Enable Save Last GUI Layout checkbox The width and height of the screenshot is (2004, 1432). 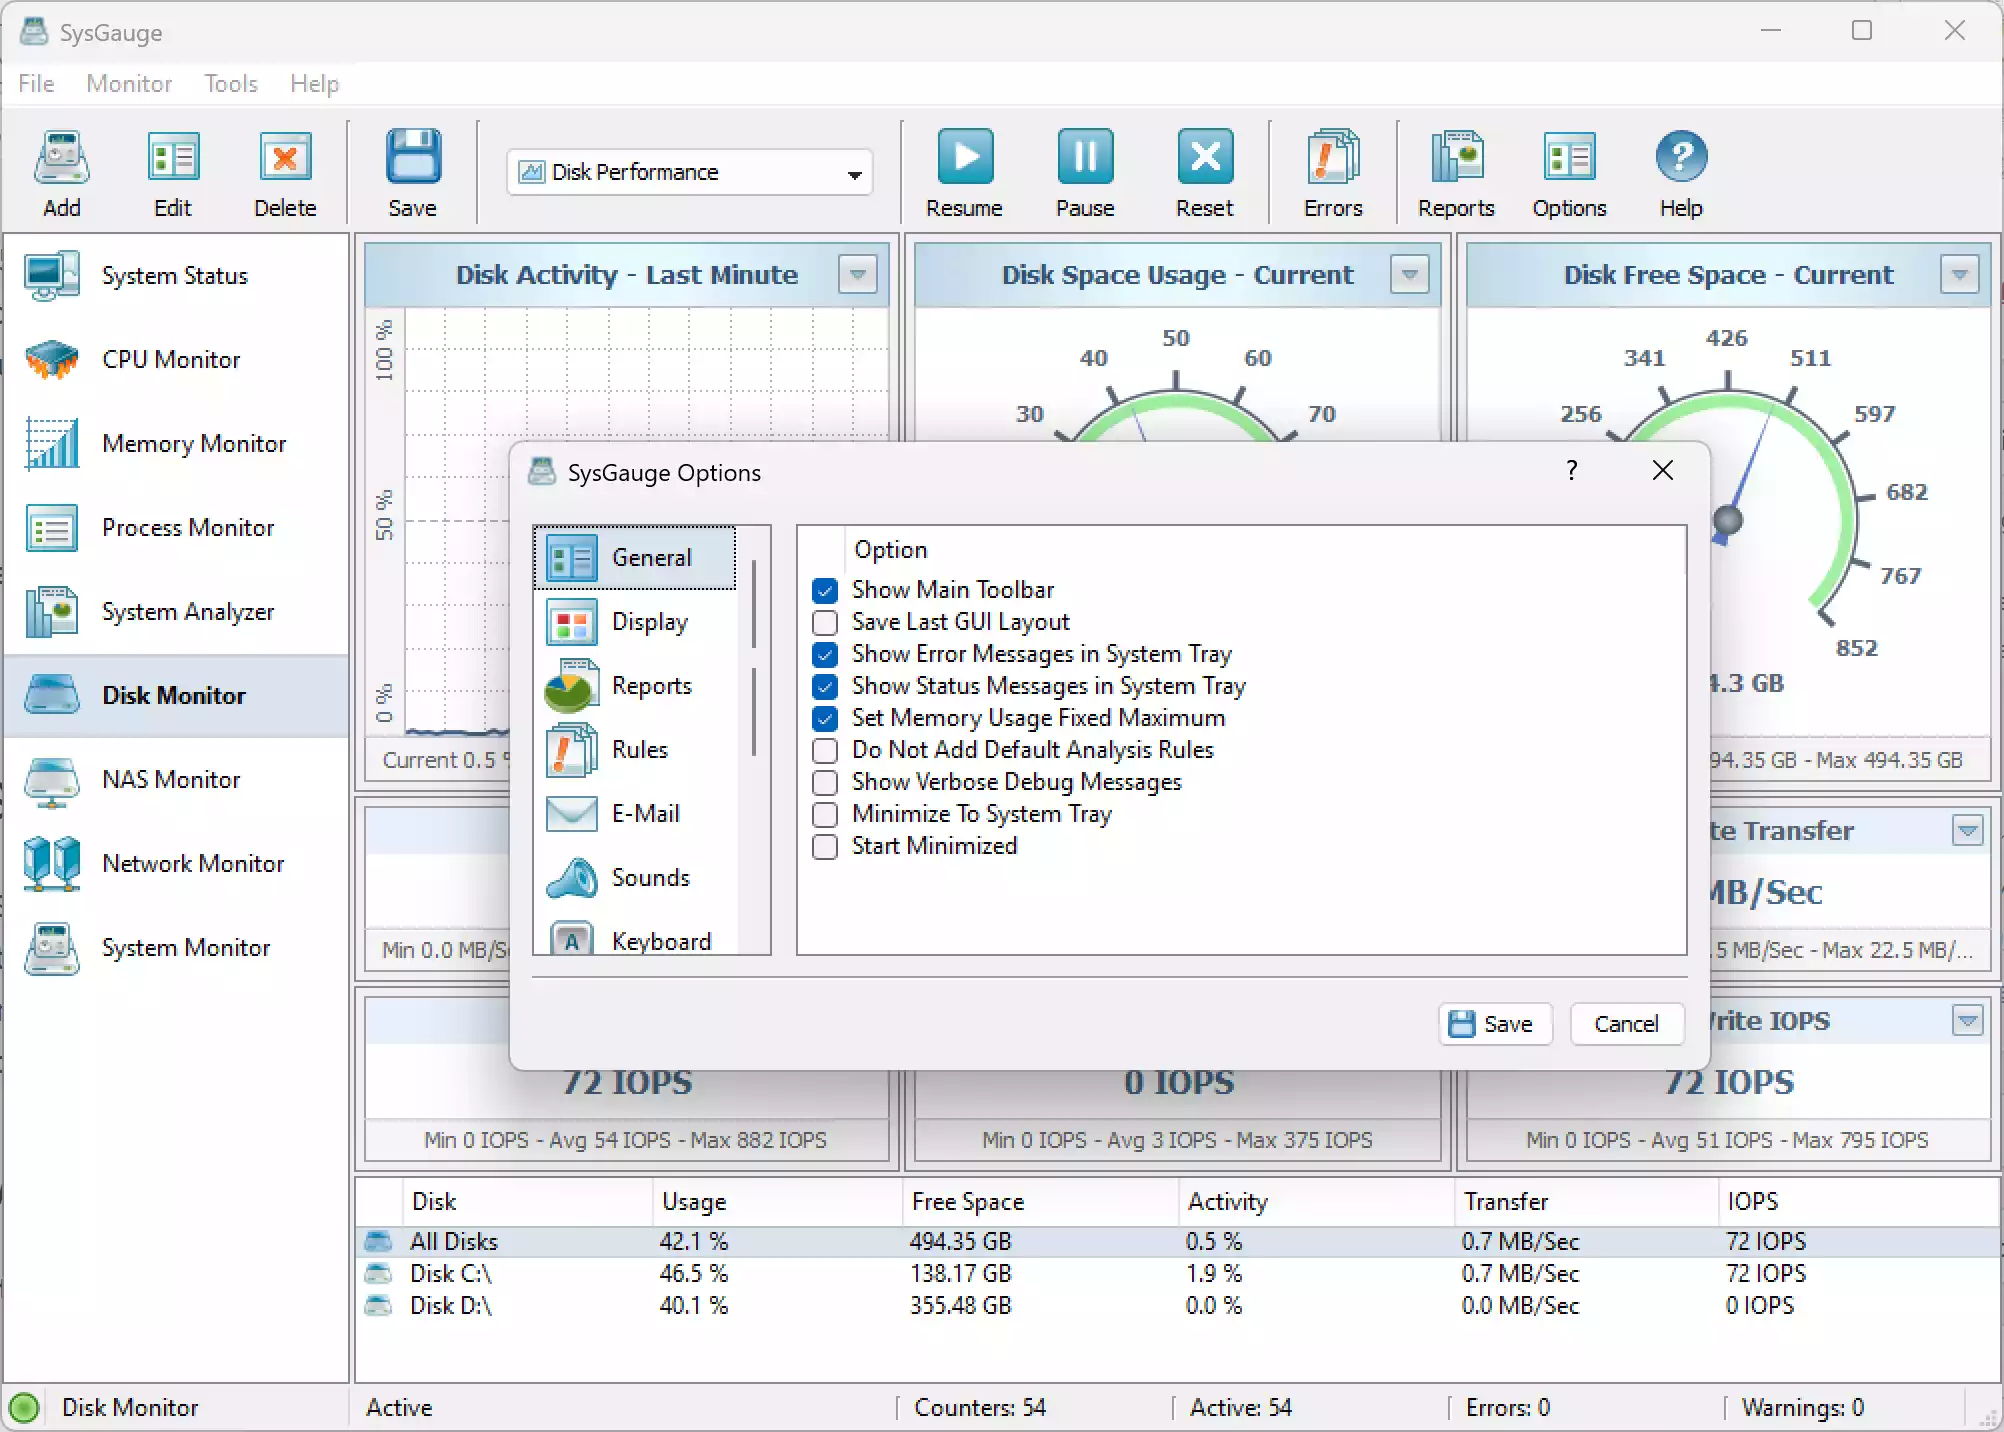(825, 623)
